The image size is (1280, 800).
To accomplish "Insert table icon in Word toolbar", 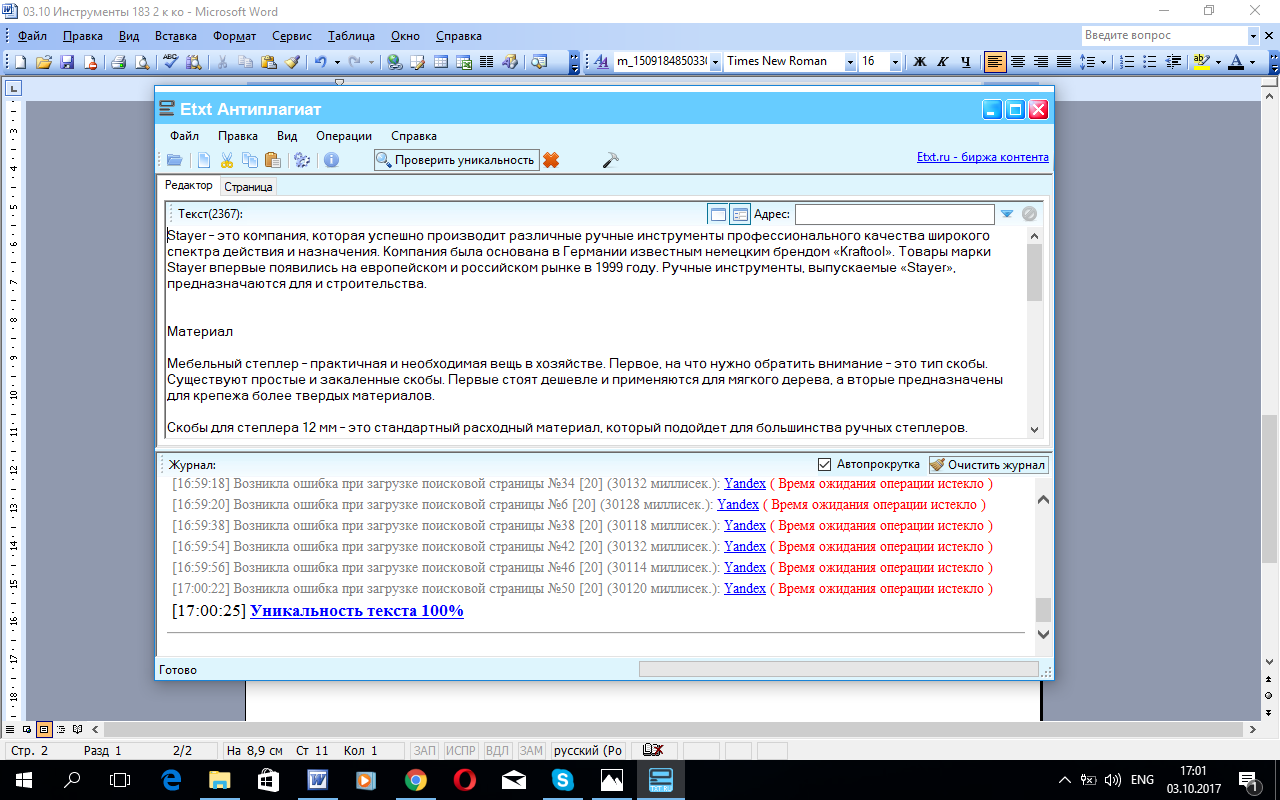I will pyautogui.click(x=441, y=62).
